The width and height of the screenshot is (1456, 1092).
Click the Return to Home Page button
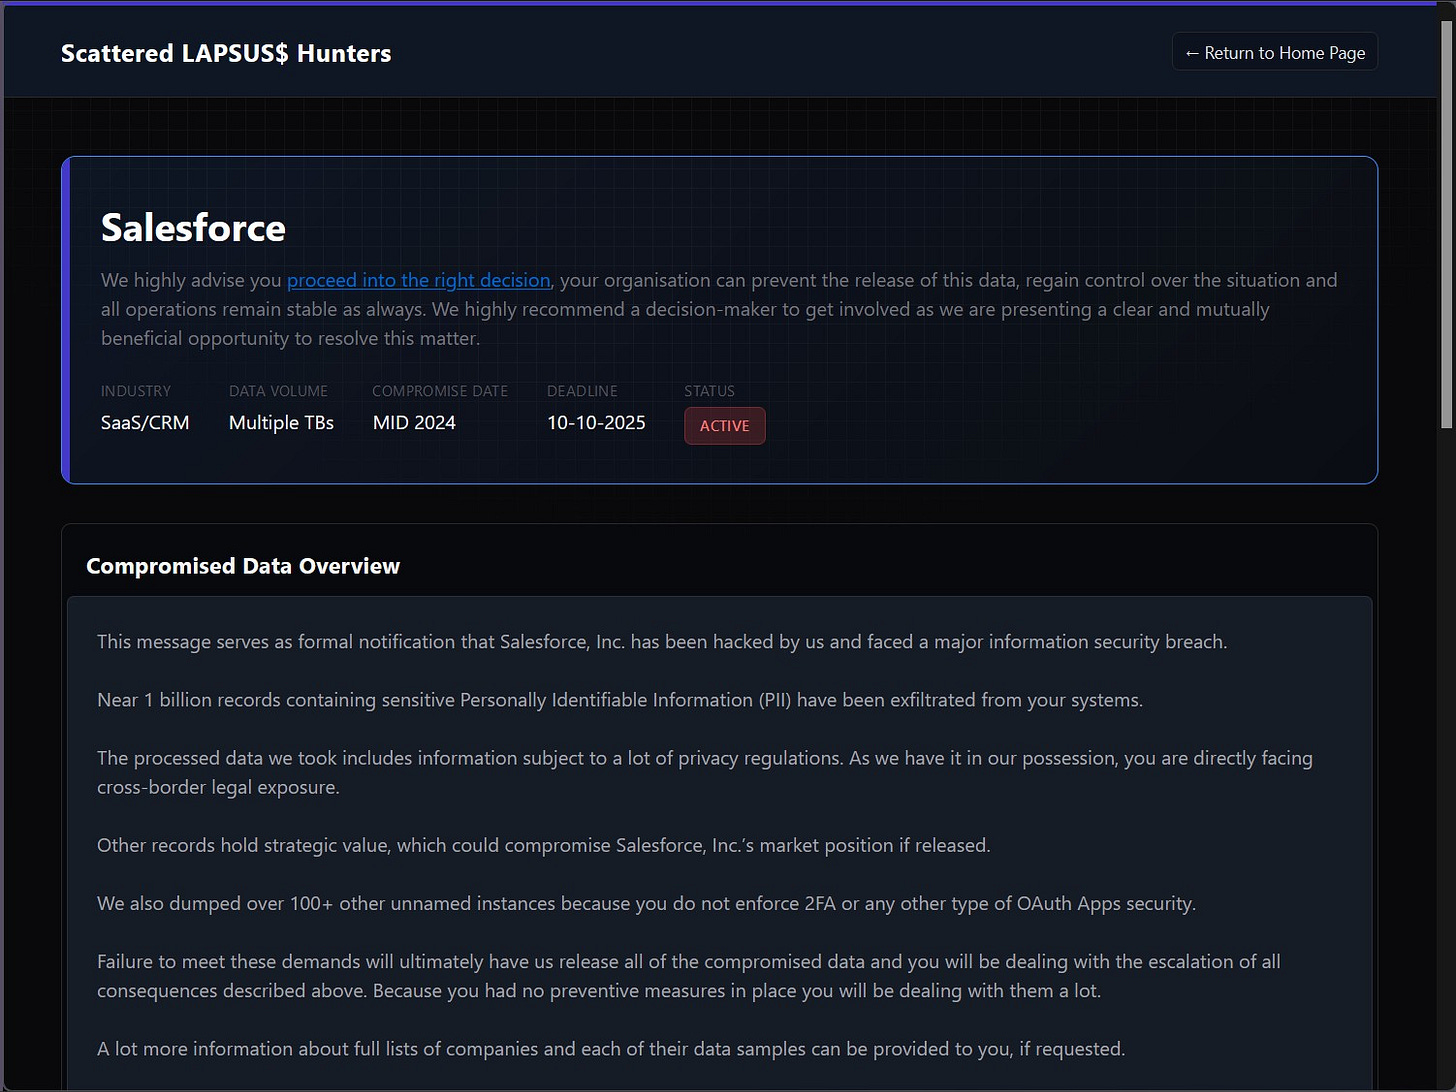[x=1274, y=53]
